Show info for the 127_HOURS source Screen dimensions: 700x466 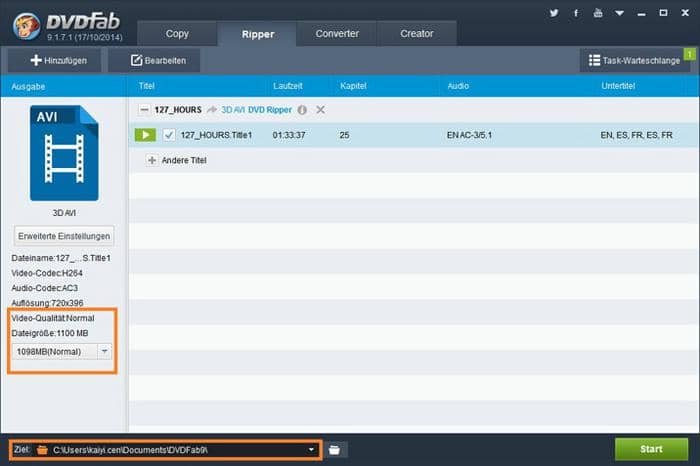[x=302, y=110]
